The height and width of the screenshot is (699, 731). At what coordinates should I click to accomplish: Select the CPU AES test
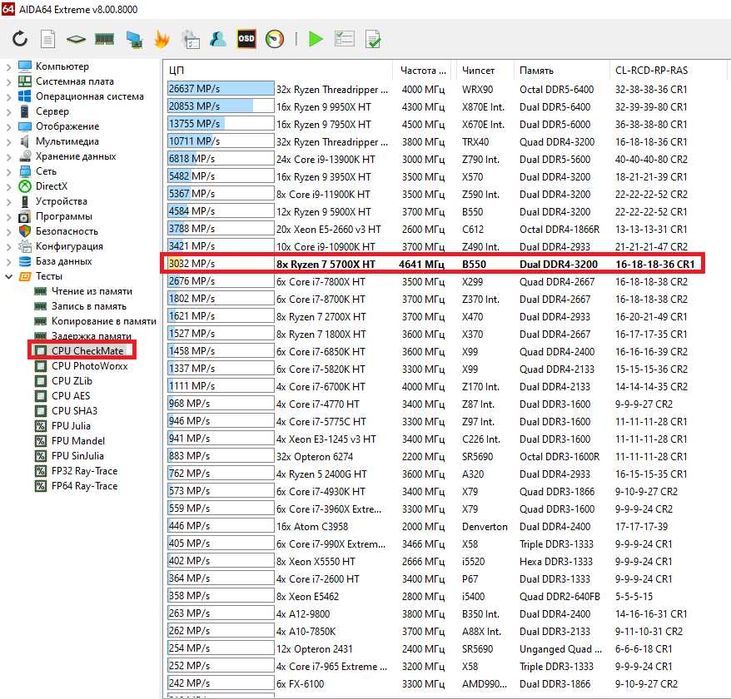(x=70, y=396)
